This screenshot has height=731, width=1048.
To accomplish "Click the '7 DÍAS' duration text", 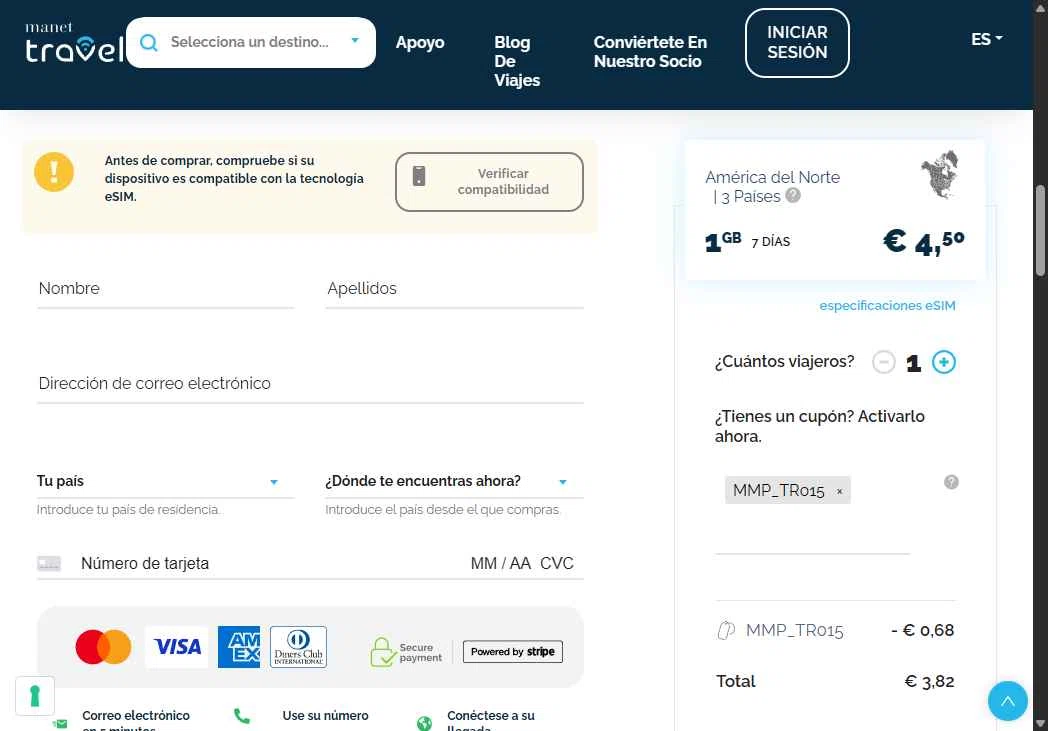I will [771, 242].
